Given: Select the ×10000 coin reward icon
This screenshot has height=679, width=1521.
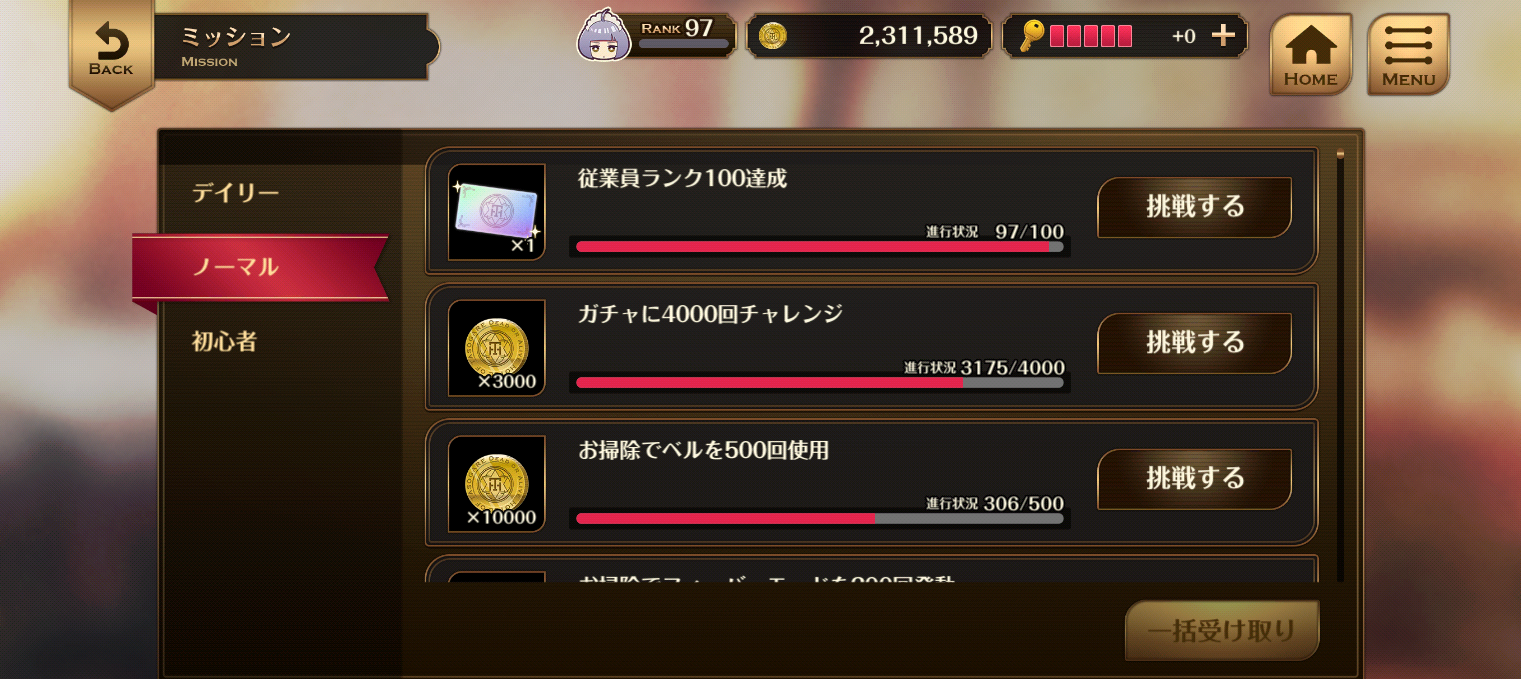Looking at the screenshot, I should point(497,484).
